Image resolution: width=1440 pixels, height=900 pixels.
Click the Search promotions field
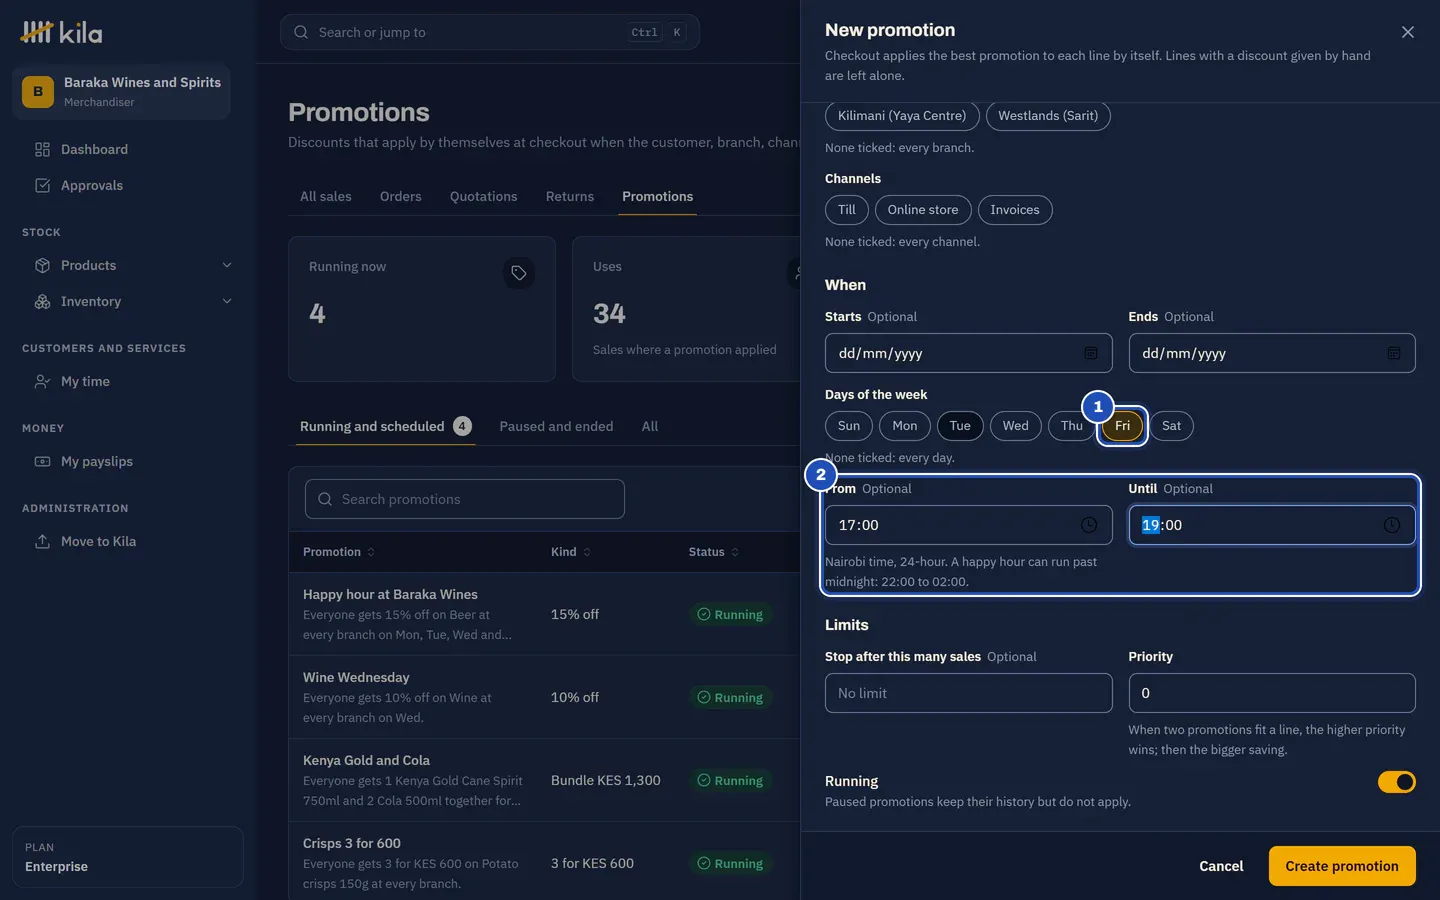[465, 499]
